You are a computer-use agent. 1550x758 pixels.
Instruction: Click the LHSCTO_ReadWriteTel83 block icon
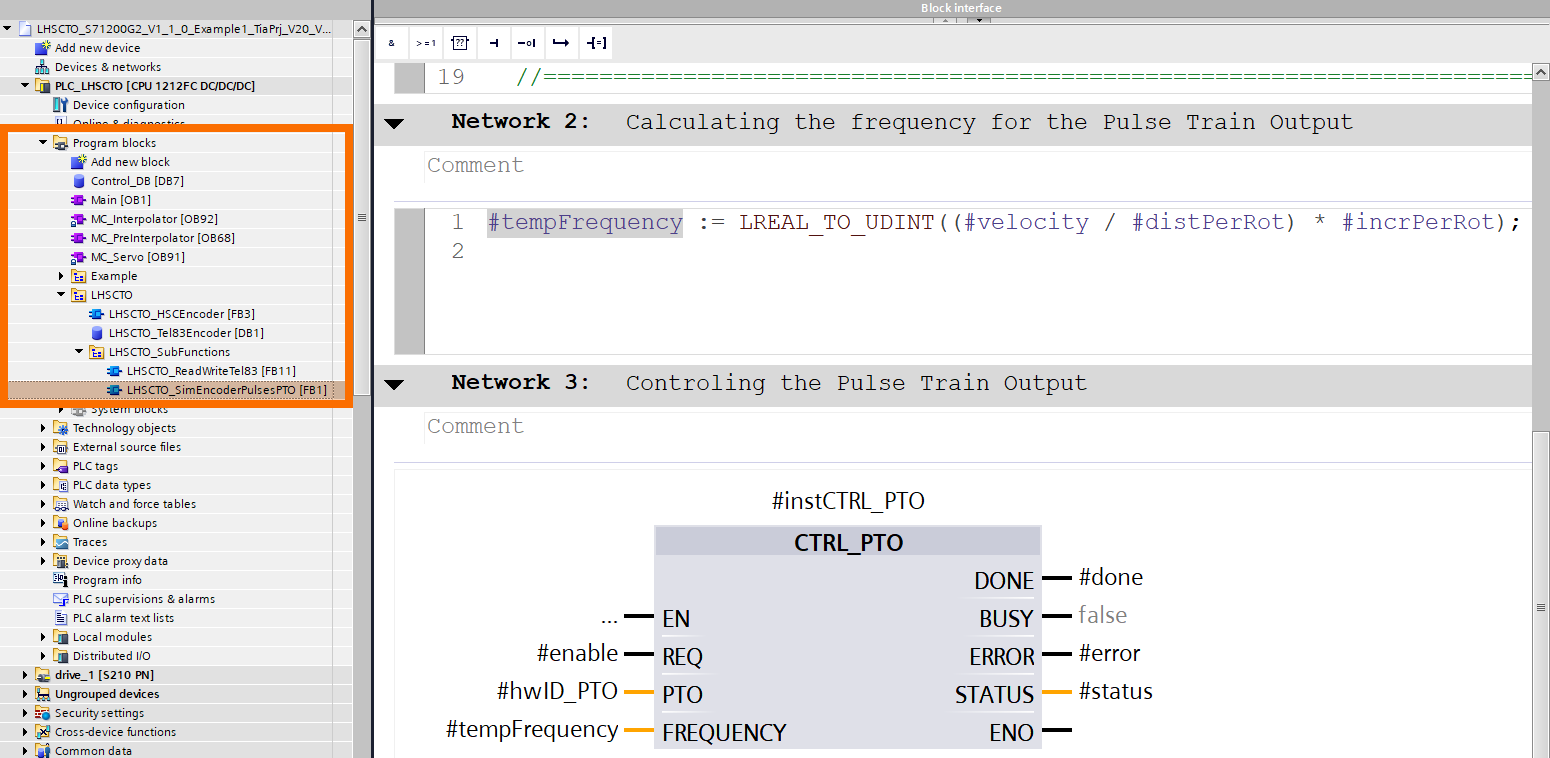(115, 371)
